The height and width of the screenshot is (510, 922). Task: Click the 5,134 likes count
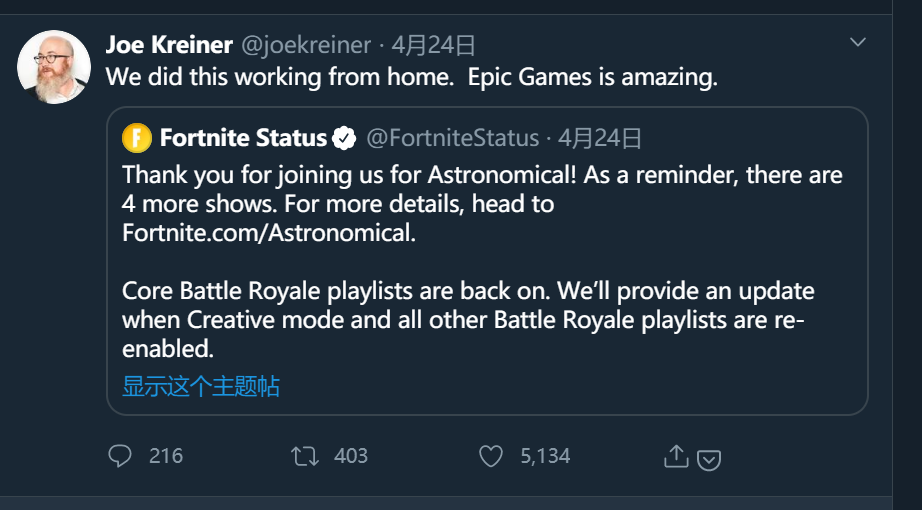545,456
